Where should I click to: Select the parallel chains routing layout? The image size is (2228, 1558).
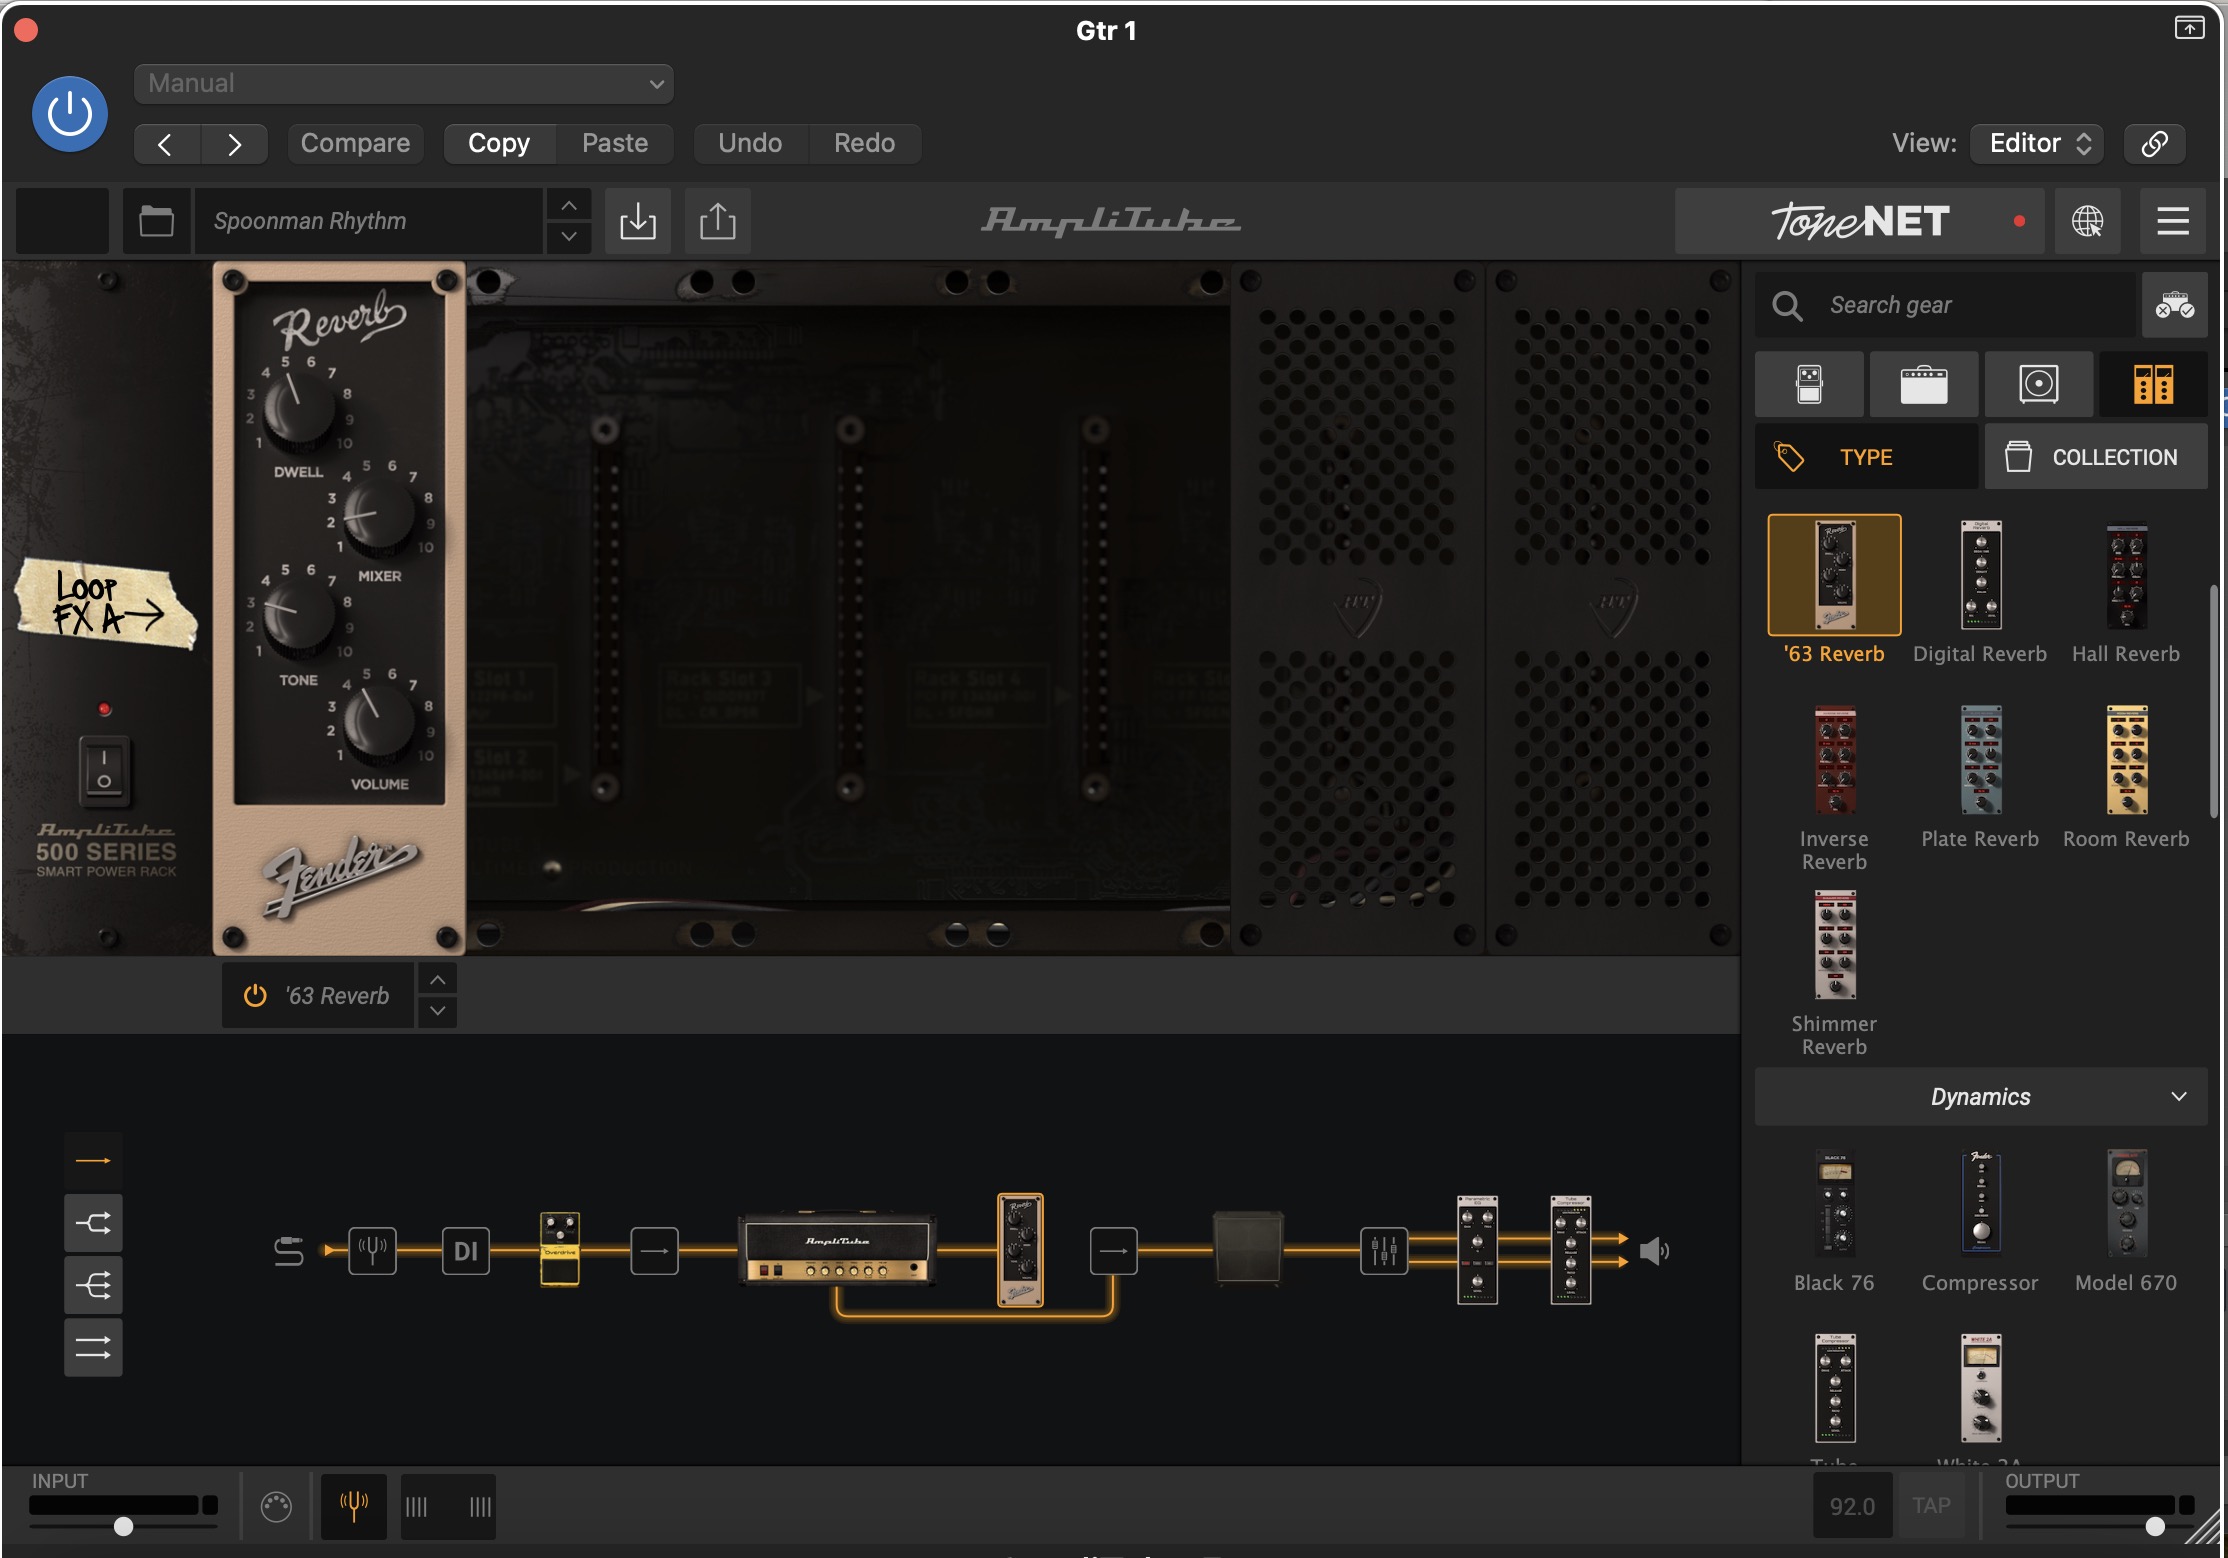(93, 1348)
